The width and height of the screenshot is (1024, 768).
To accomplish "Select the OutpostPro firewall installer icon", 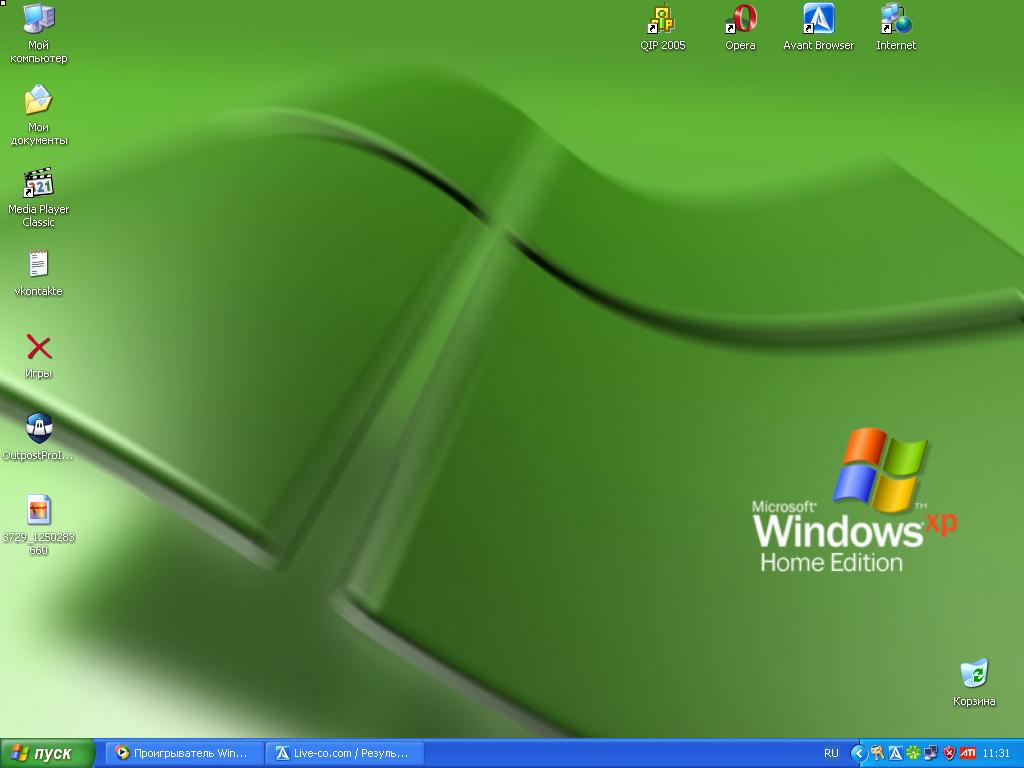I will (38, 429).
